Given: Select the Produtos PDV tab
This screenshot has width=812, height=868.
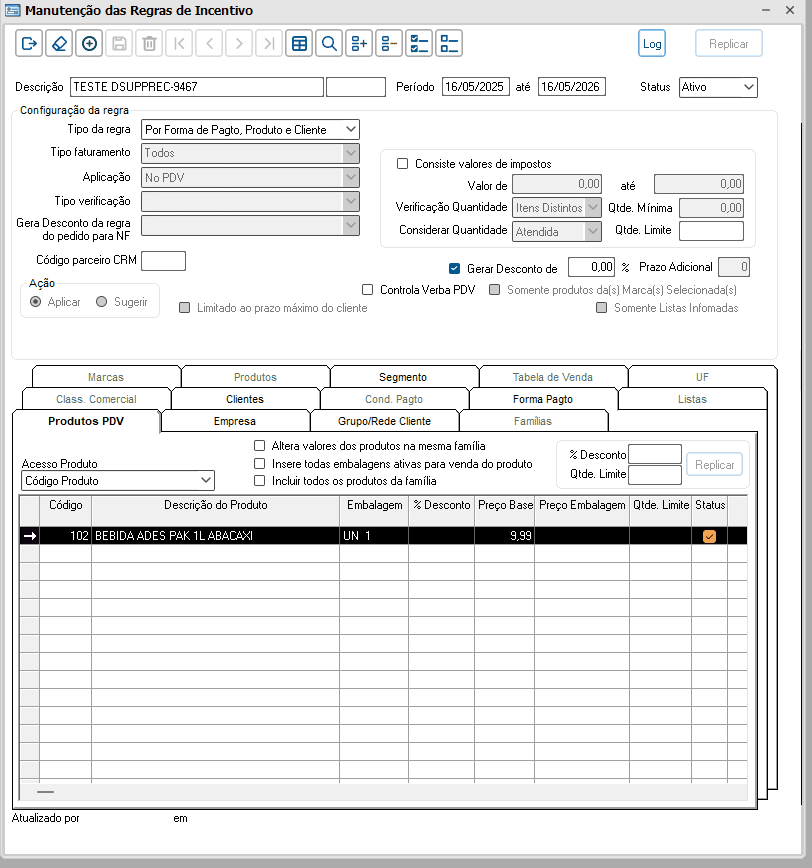Looking at the screenshot, I should (x=86, y=421).
